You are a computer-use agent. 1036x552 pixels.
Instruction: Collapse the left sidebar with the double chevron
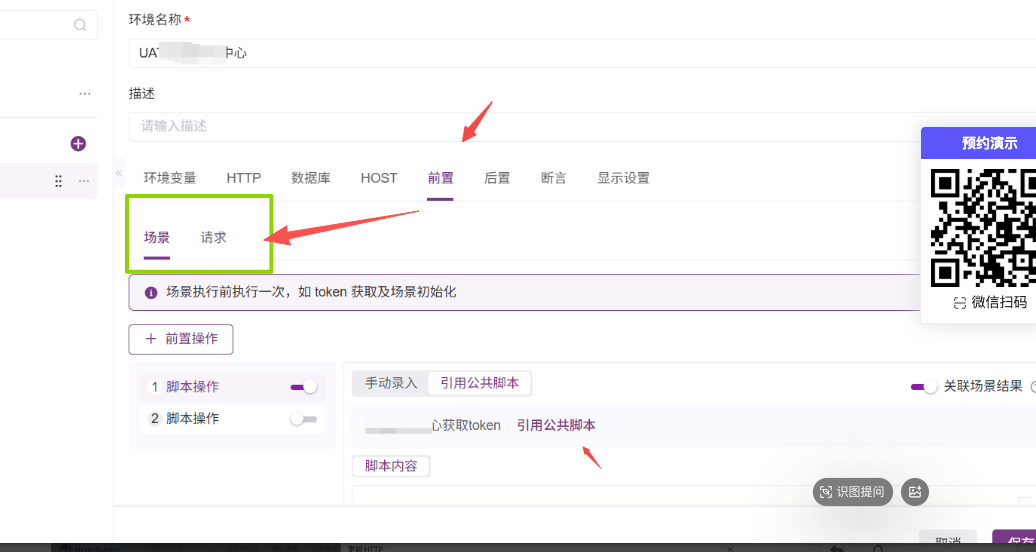coord(119,173)
